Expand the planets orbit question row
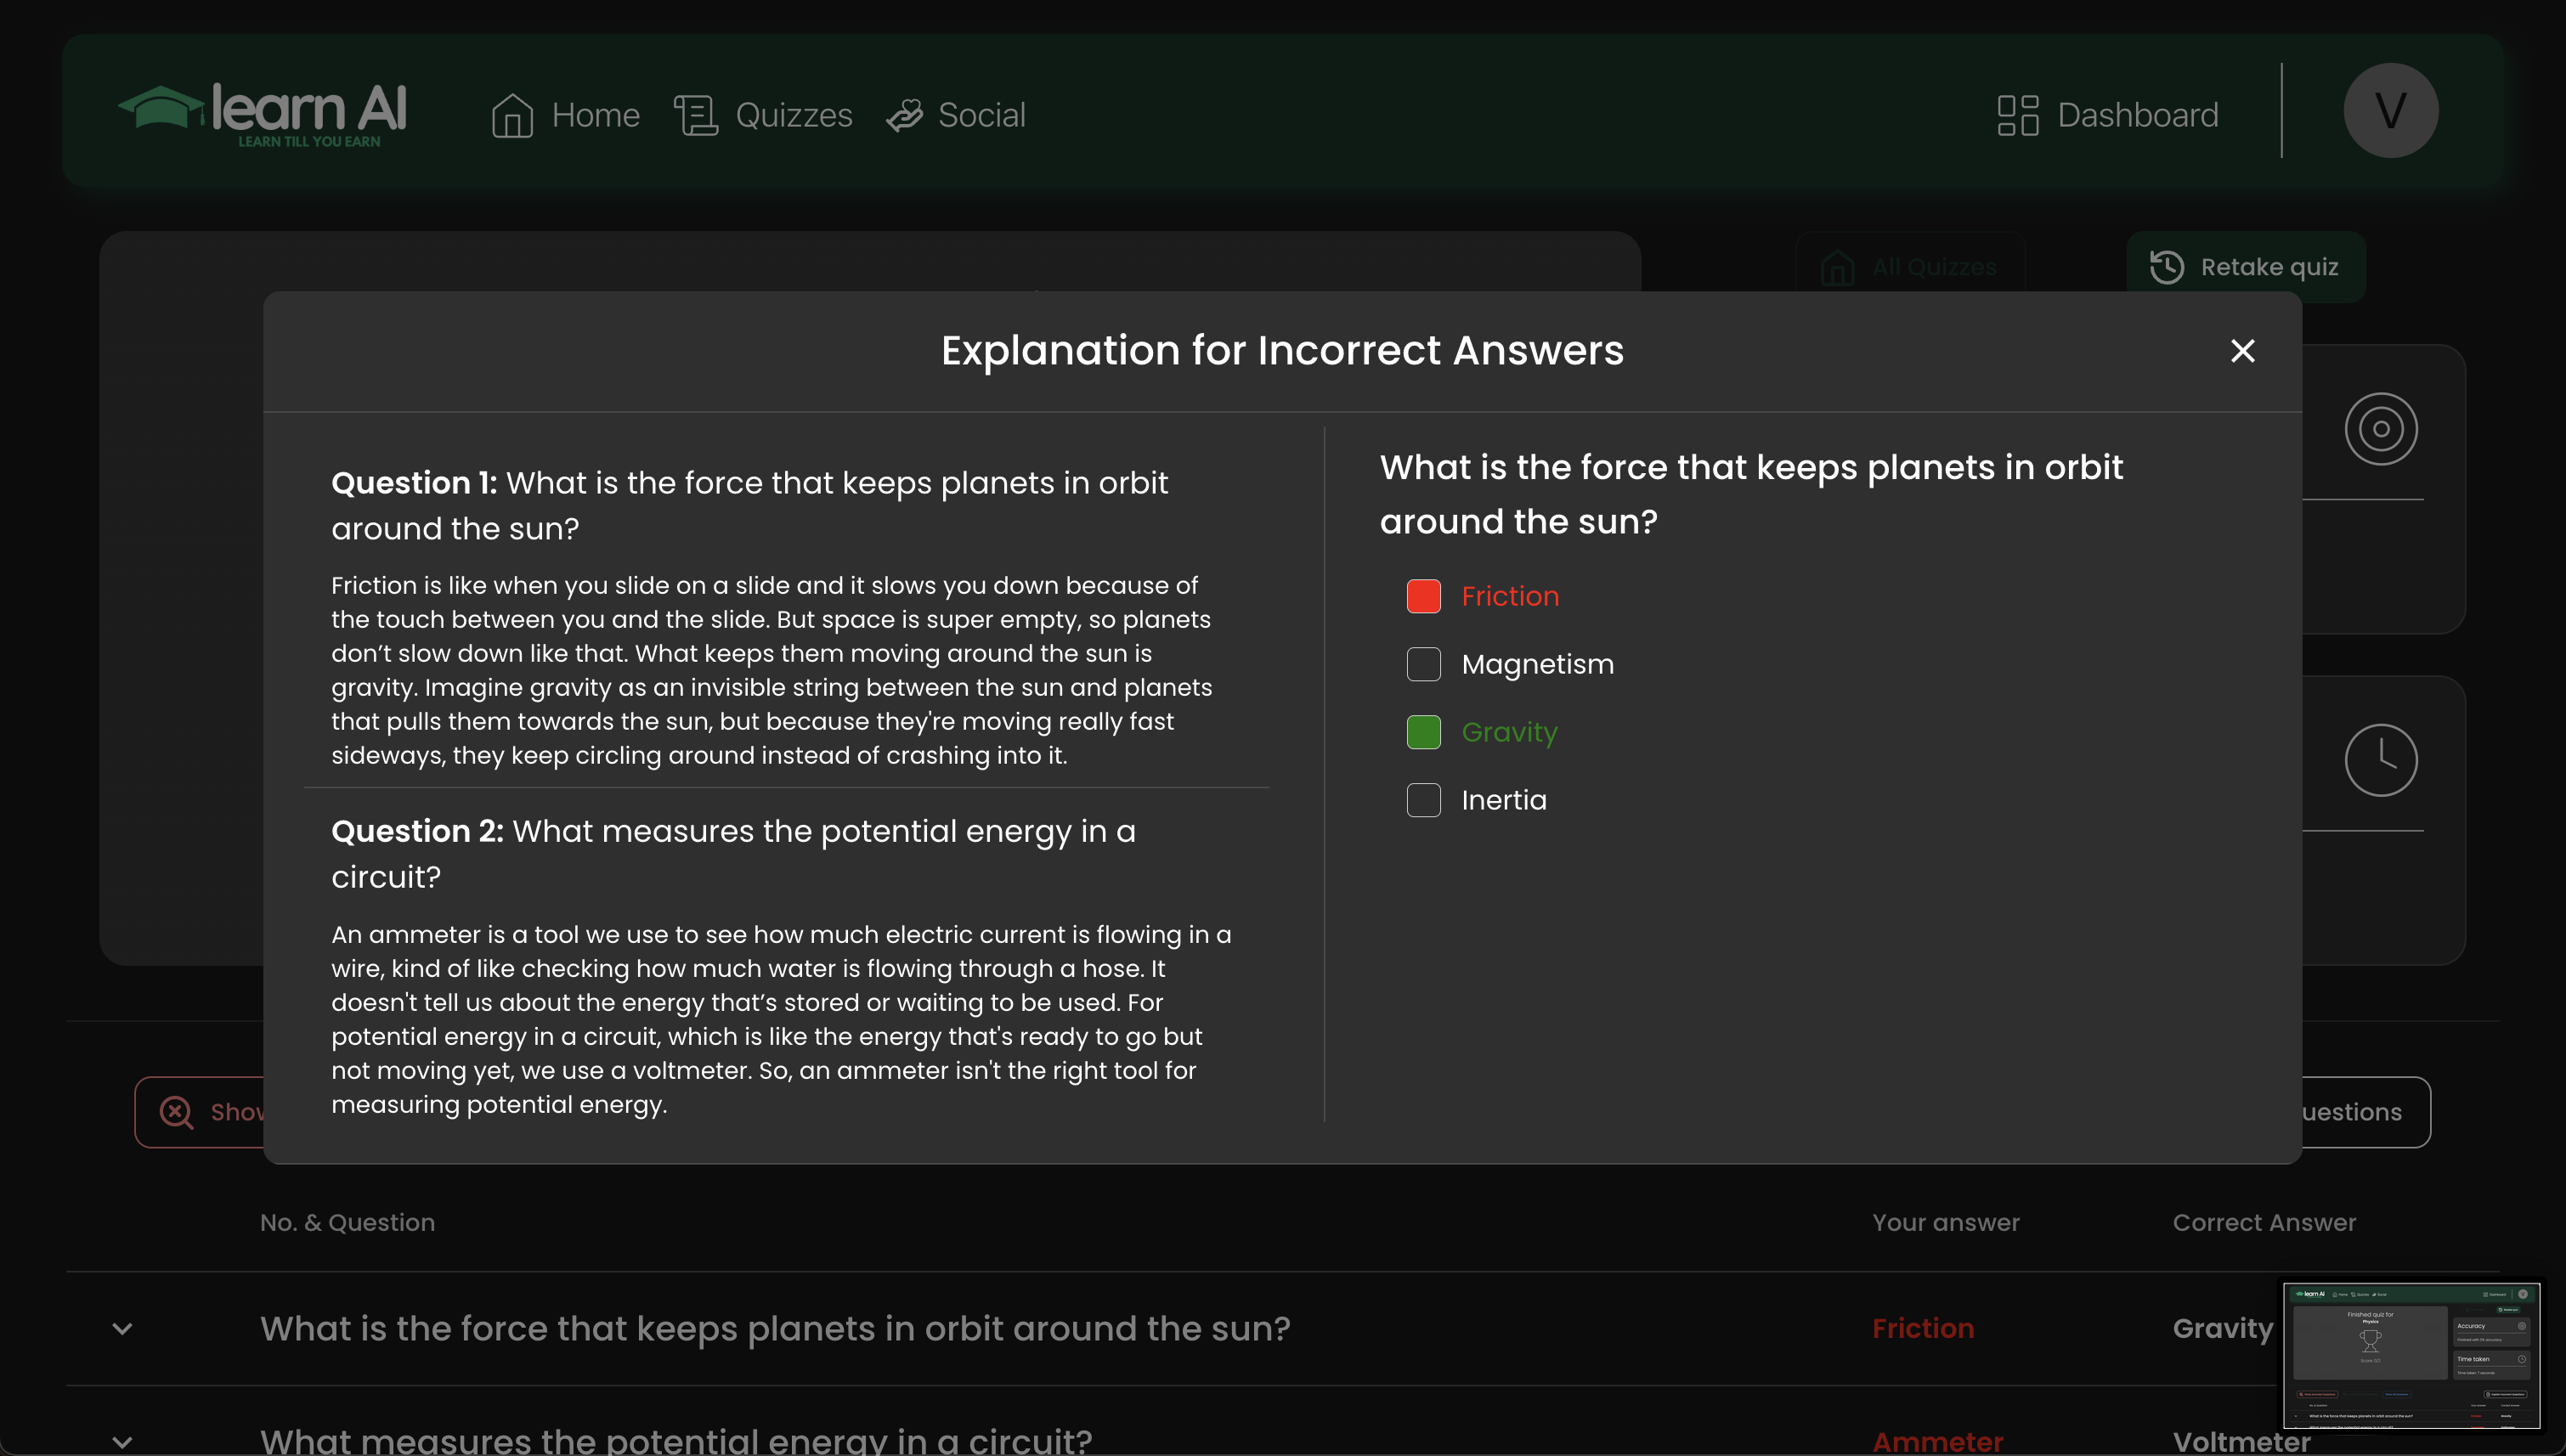Viewport: 2566px width, 1456px height. pyautogui.click(x=122, y=1329)
